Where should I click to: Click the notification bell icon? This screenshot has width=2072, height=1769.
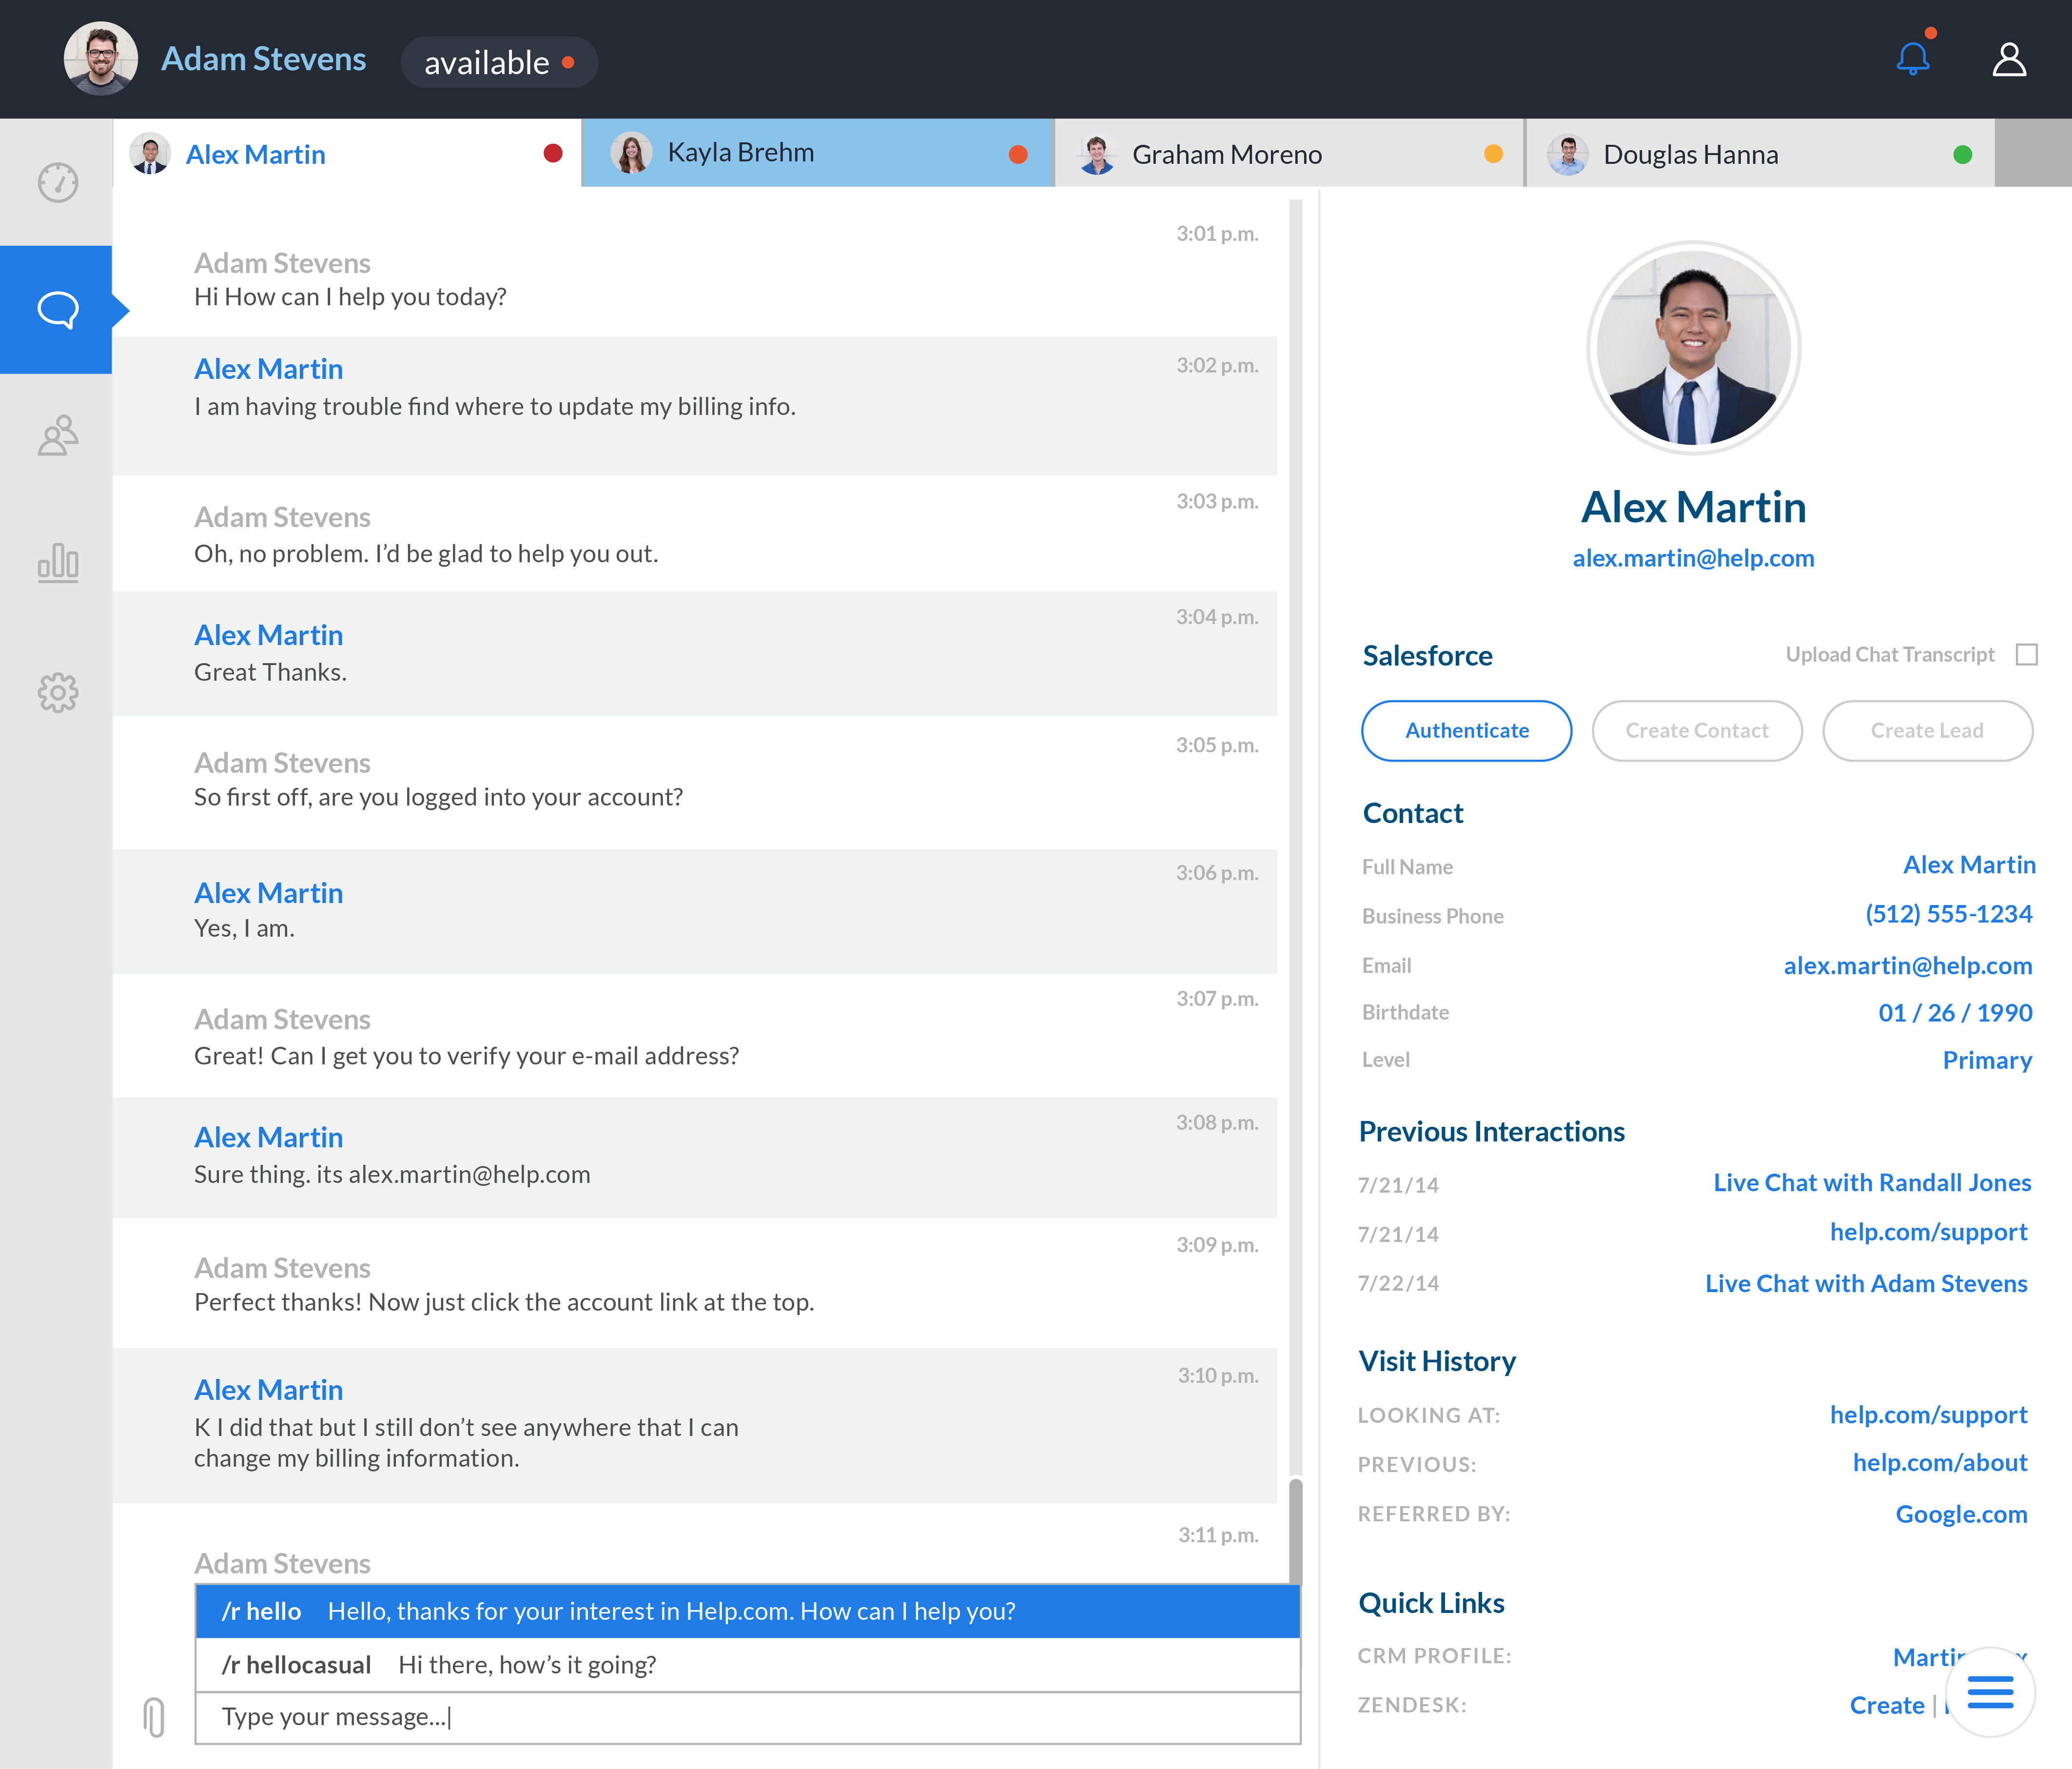1912,59
